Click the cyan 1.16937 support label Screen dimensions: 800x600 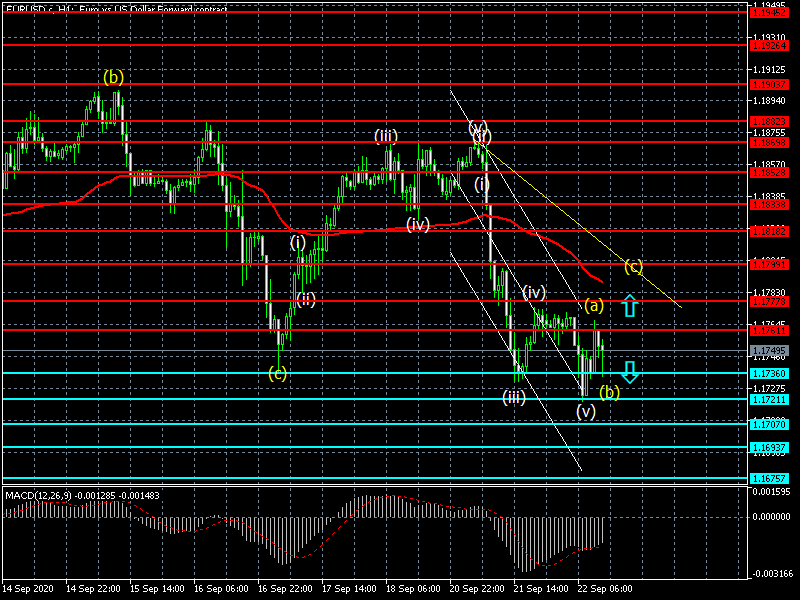click(x=769, y=448)
